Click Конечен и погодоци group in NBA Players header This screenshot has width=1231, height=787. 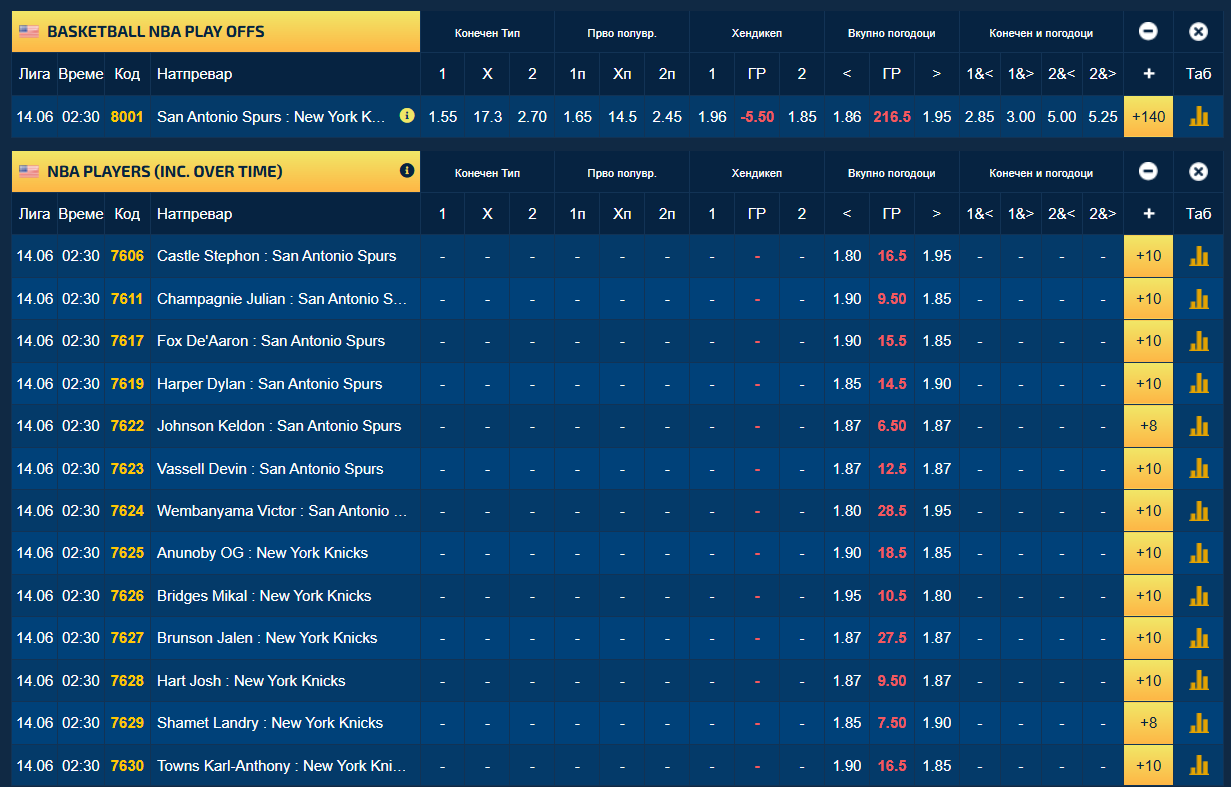pyautogui.click(x=1041, y=173)
